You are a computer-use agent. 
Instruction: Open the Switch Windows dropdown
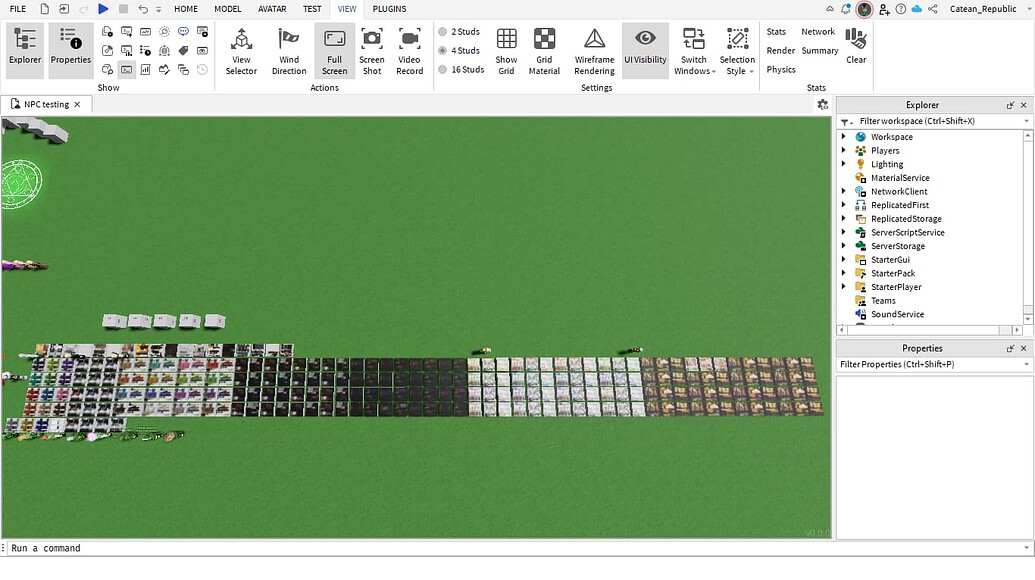pyautogui.click(x=694, y=50)
